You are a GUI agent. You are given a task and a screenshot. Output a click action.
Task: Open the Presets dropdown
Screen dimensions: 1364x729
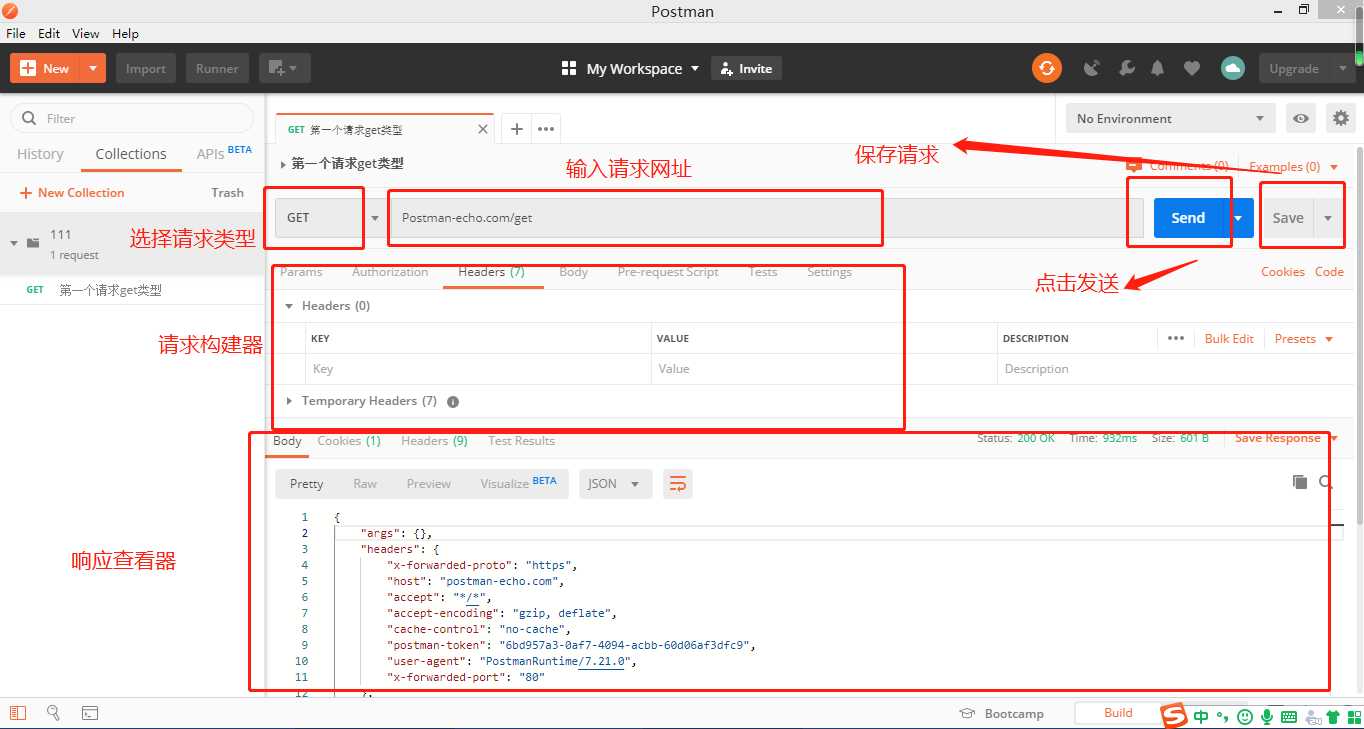1304,338
